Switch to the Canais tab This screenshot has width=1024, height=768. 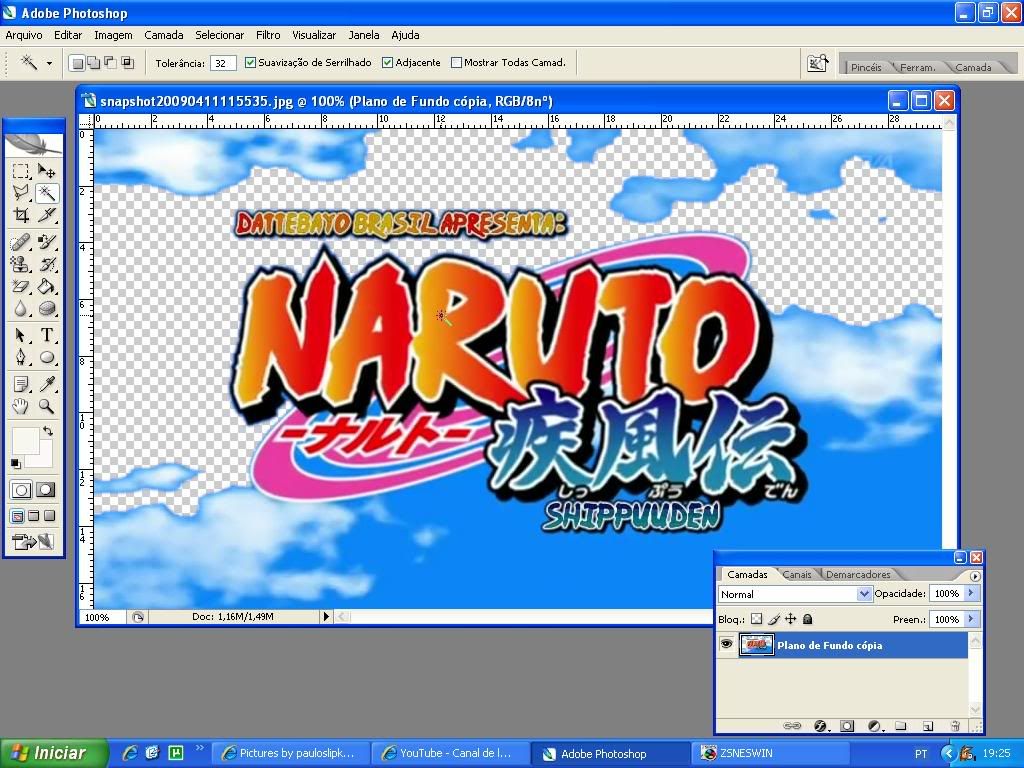pyautogui.click(x=797, y=574)
